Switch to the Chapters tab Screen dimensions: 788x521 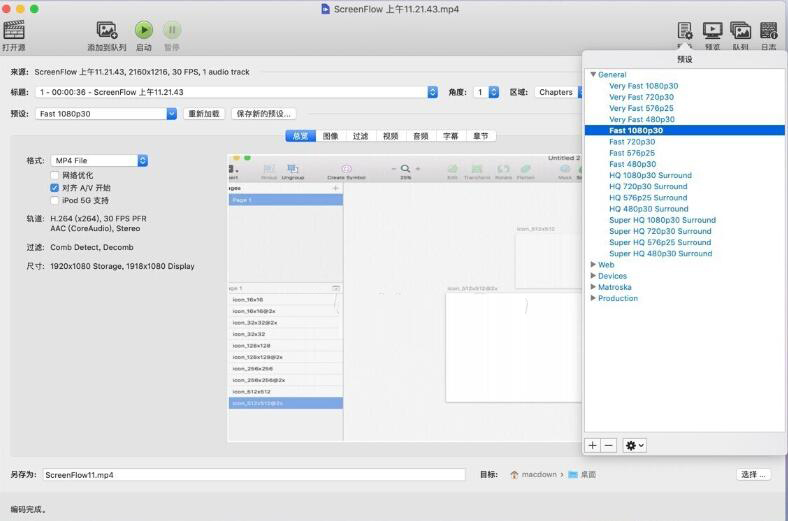(x=481, y=136)
